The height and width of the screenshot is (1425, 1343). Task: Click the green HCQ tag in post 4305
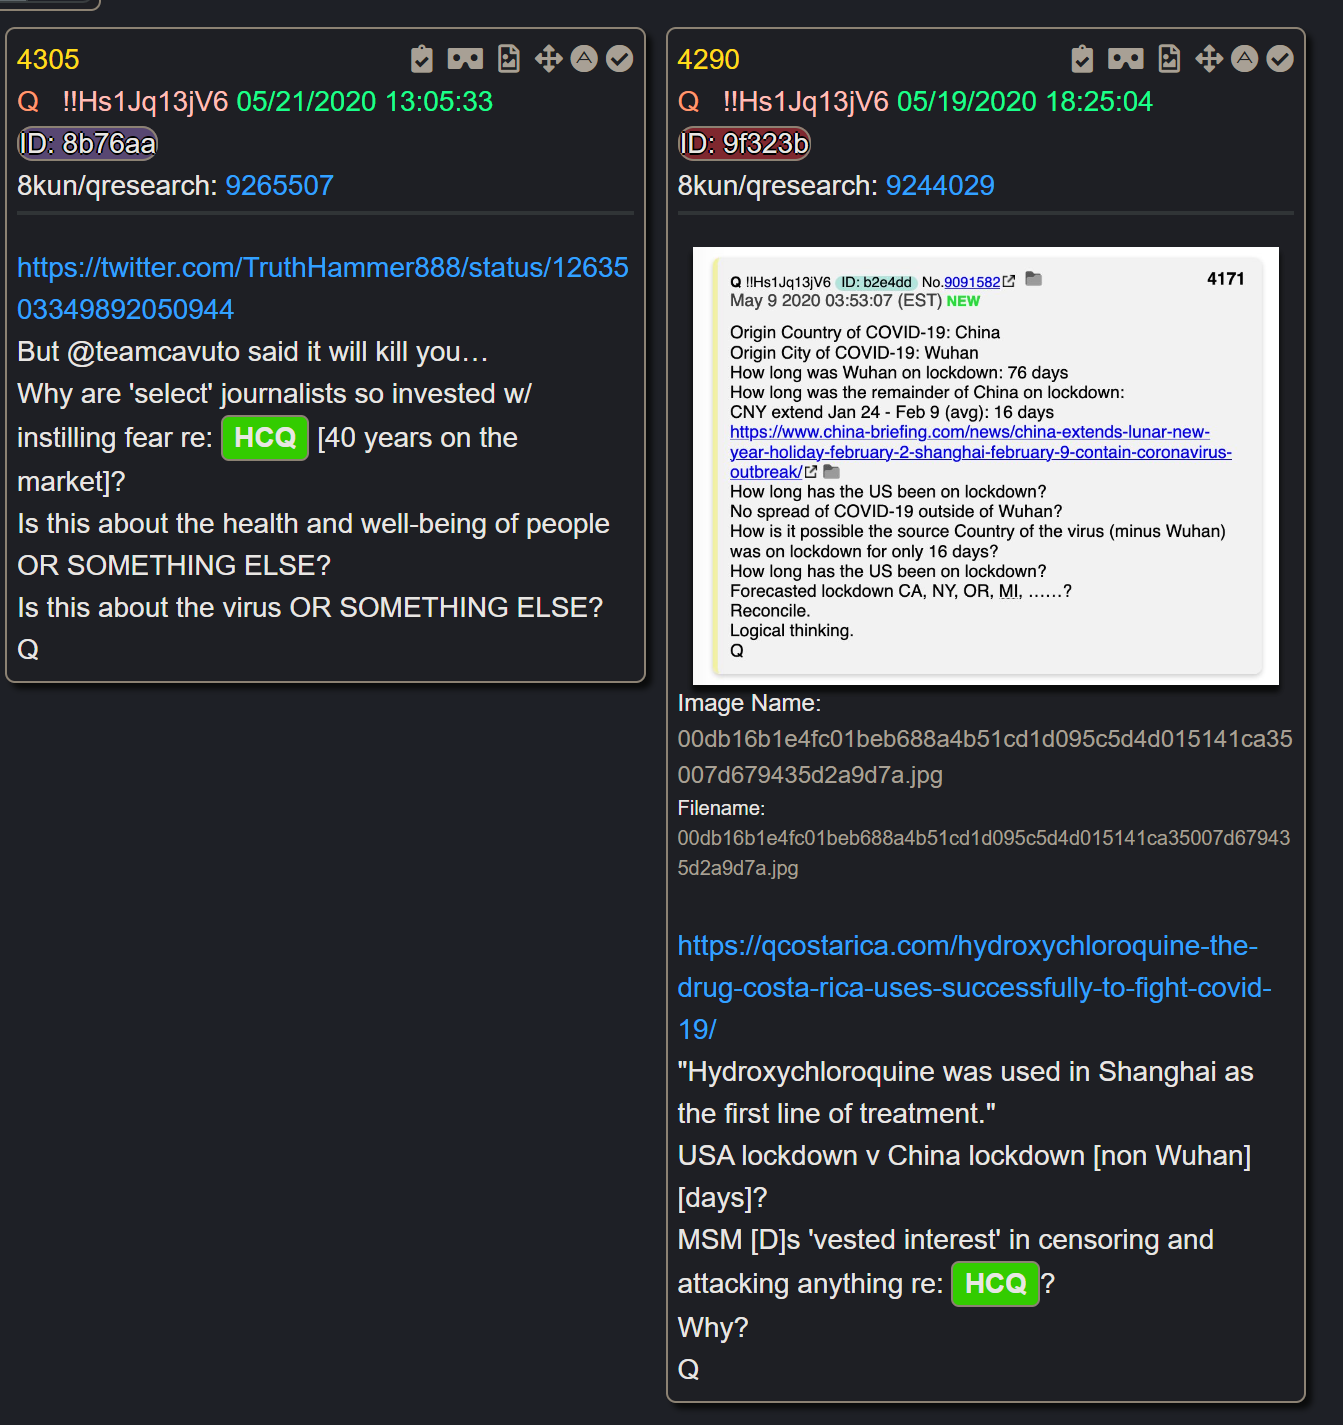265,438
